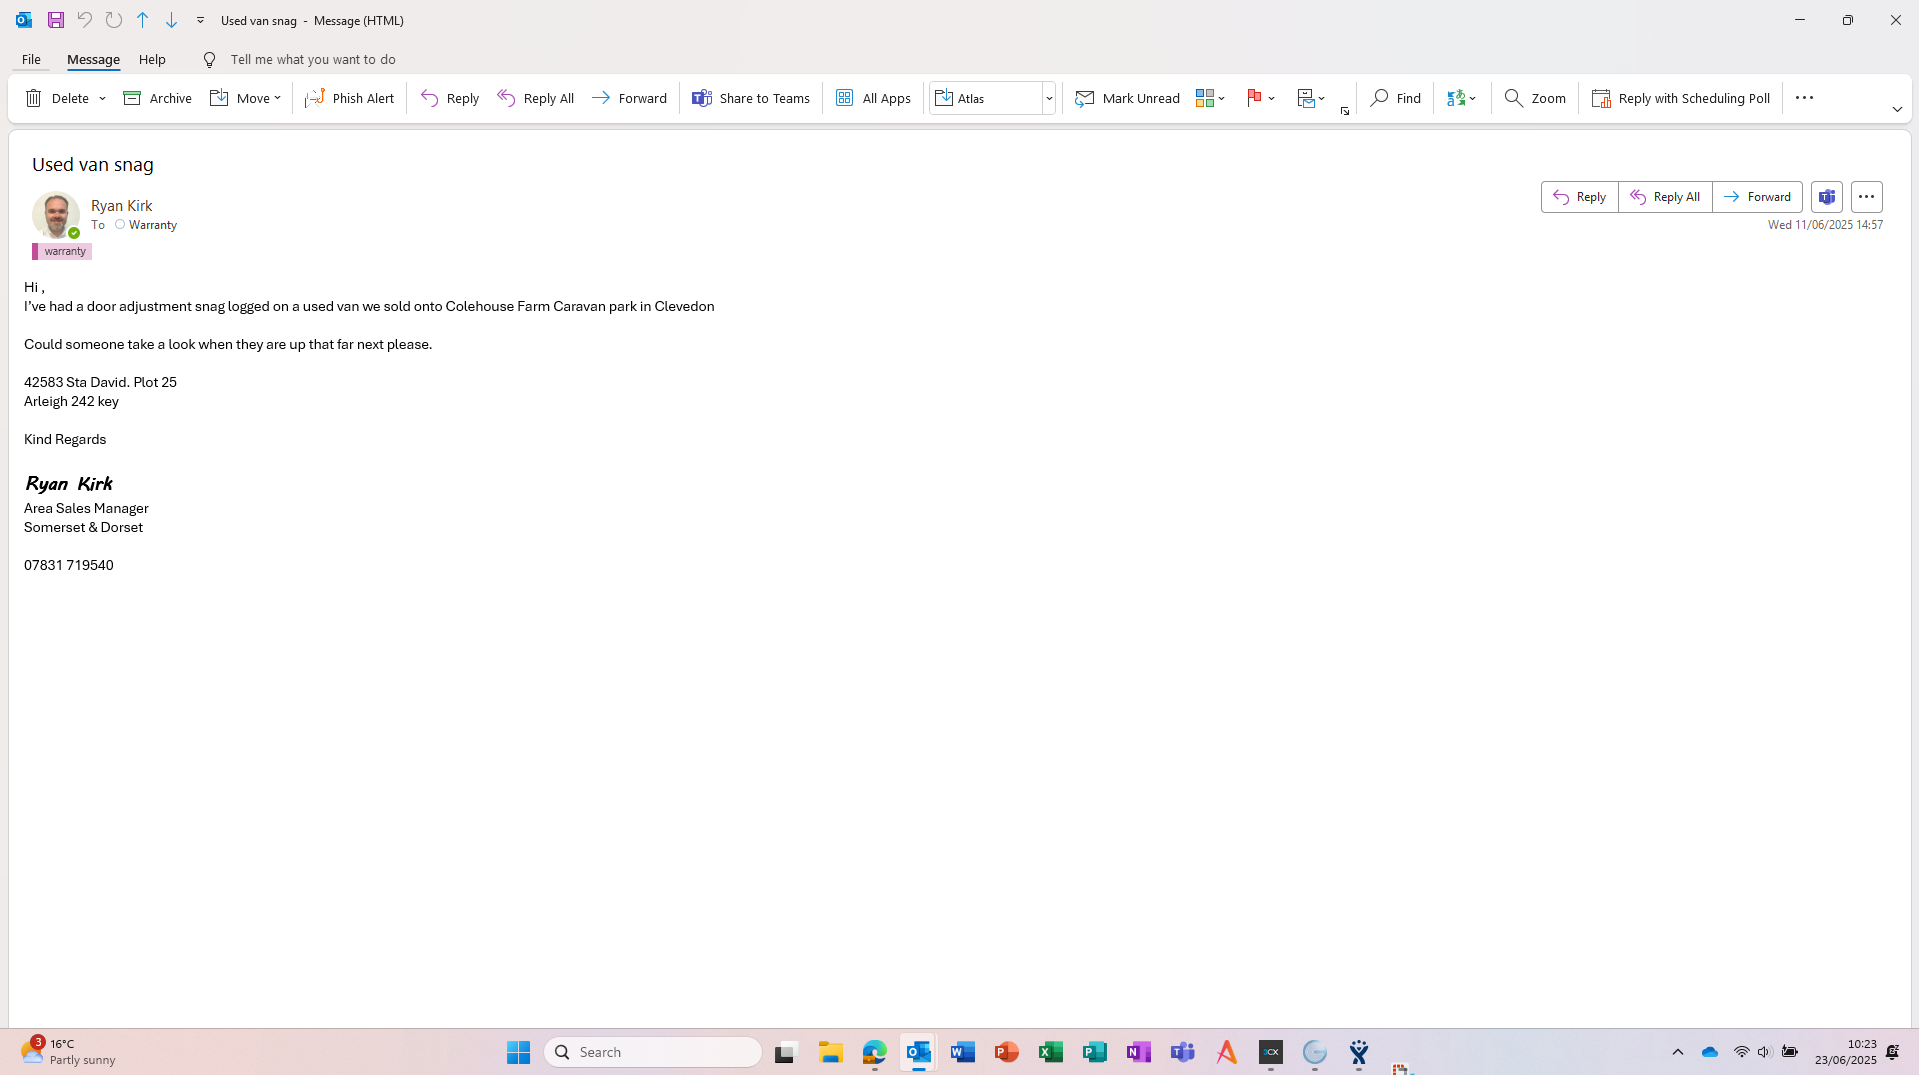
Task: Open Excel from the taskbar
Action: click(x=1051, y=1052)
